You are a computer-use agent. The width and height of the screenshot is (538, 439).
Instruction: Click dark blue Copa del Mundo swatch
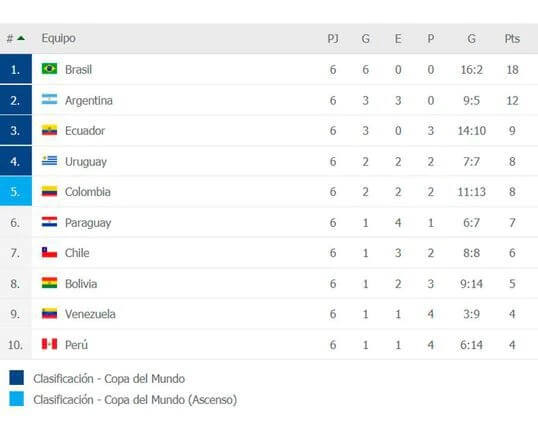coord(16,378)
